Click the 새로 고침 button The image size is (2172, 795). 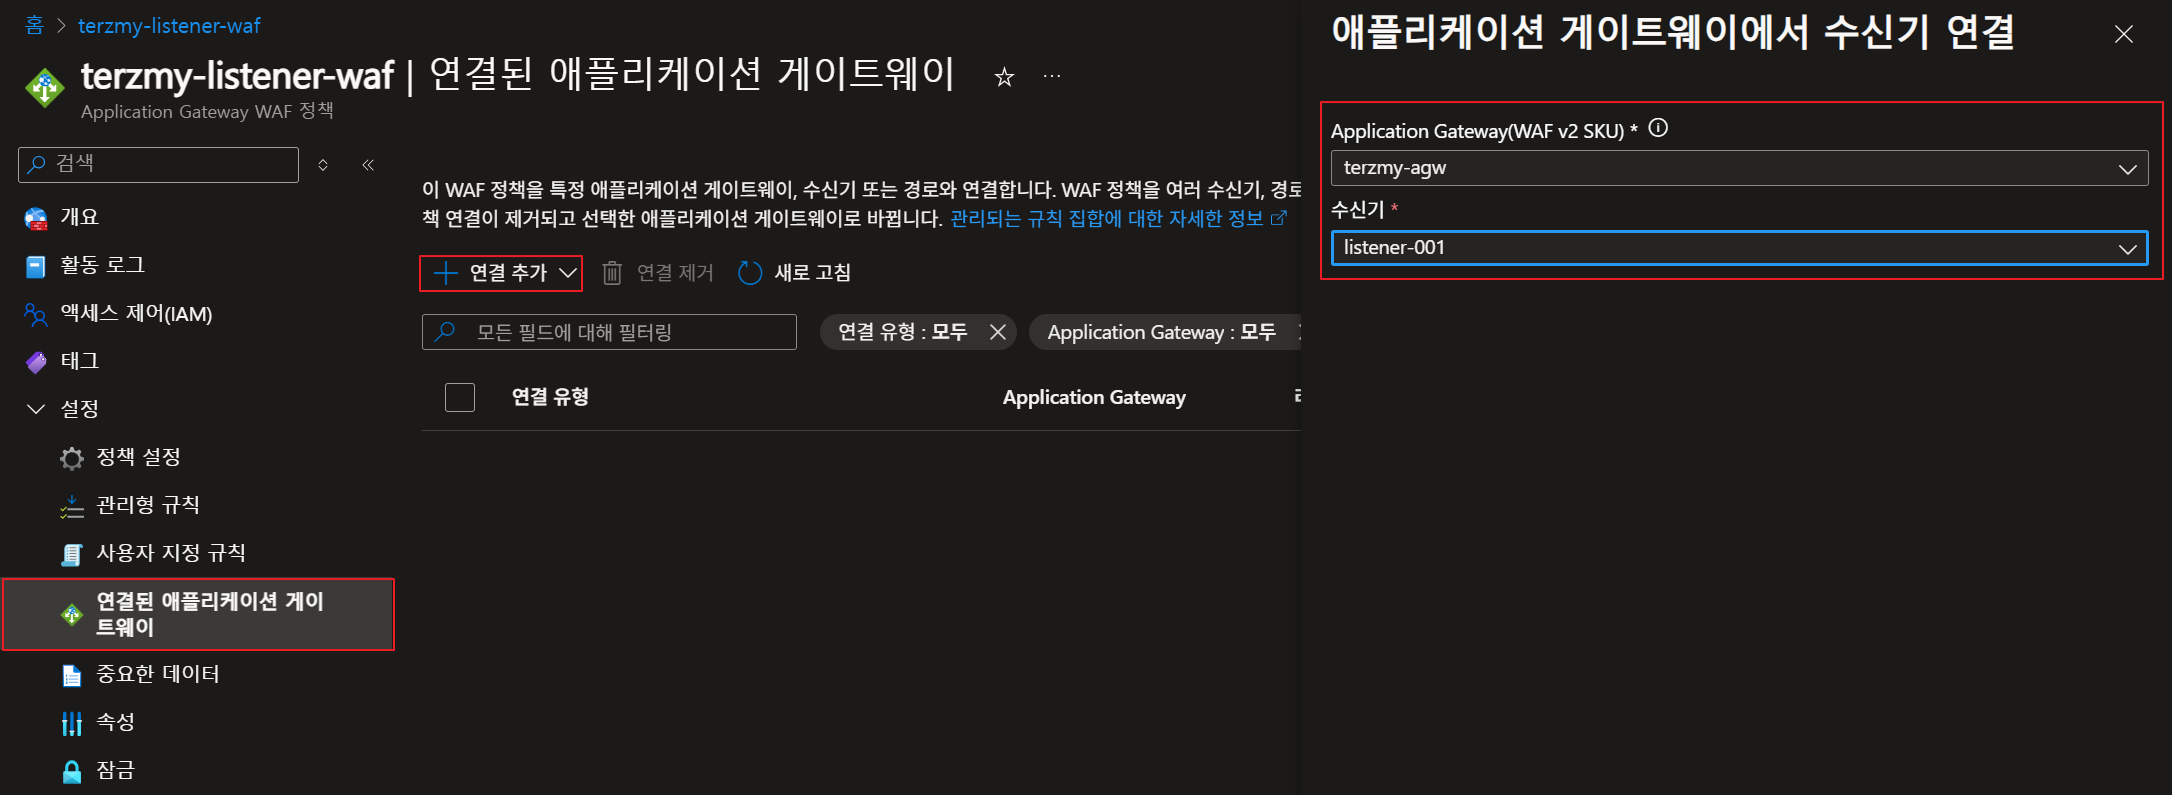pyautogui.click(x=794, y=273)
